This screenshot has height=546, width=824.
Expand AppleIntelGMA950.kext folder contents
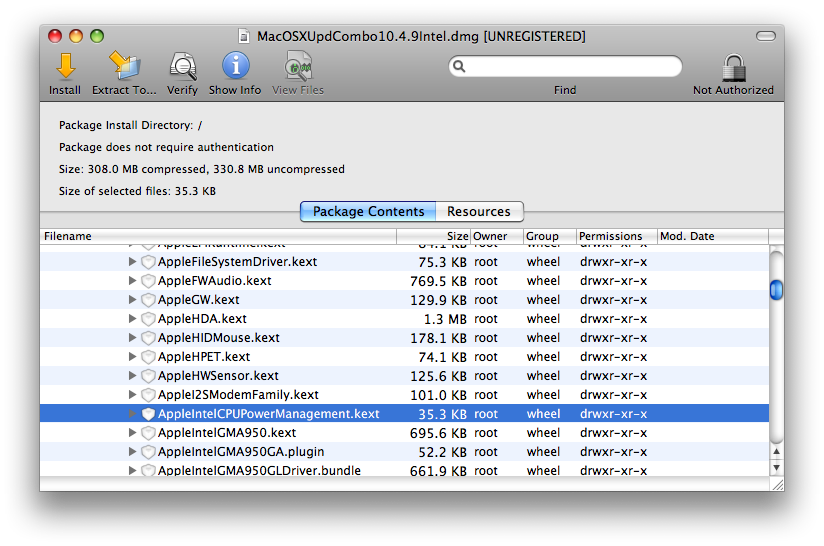click(x=132, y=433)
